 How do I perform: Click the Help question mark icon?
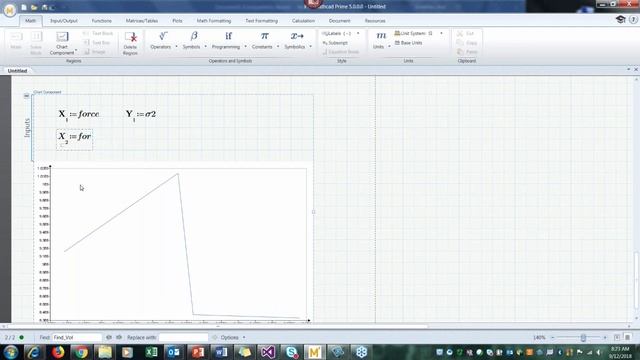pyautogui.click(x=633, y=20)
